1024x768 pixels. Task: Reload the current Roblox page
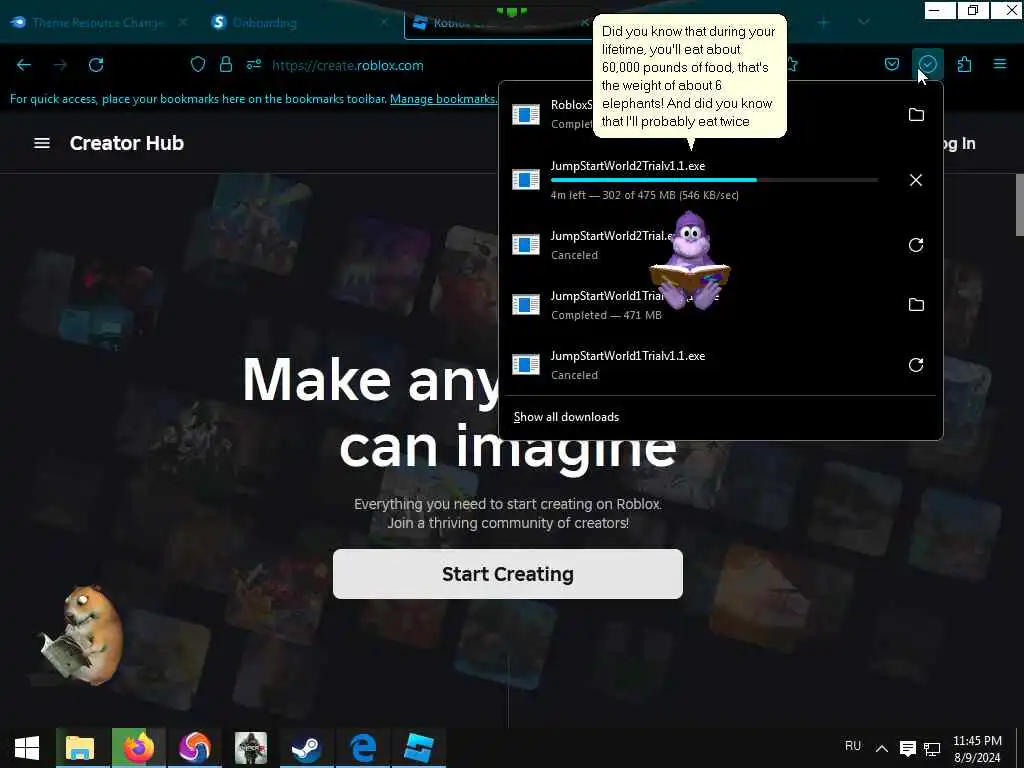(96, 65)
